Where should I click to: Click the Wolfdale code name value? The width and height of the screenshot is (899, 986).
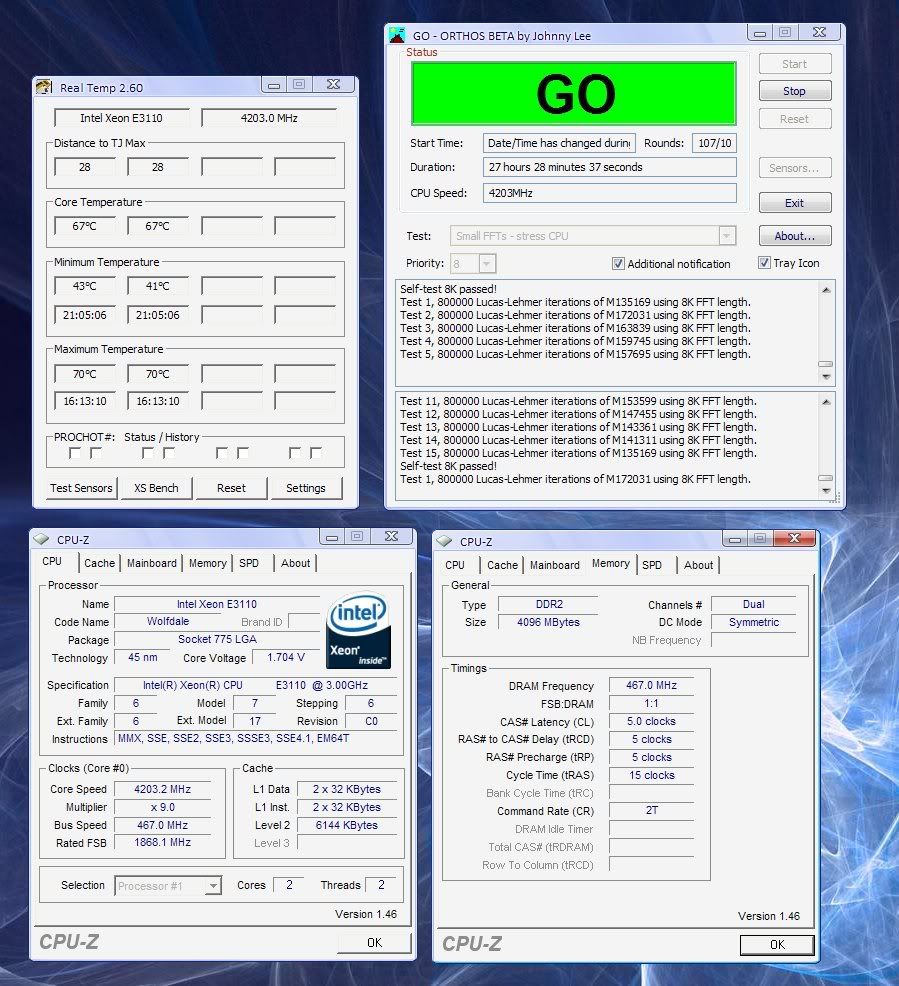[x=168, y=621]
